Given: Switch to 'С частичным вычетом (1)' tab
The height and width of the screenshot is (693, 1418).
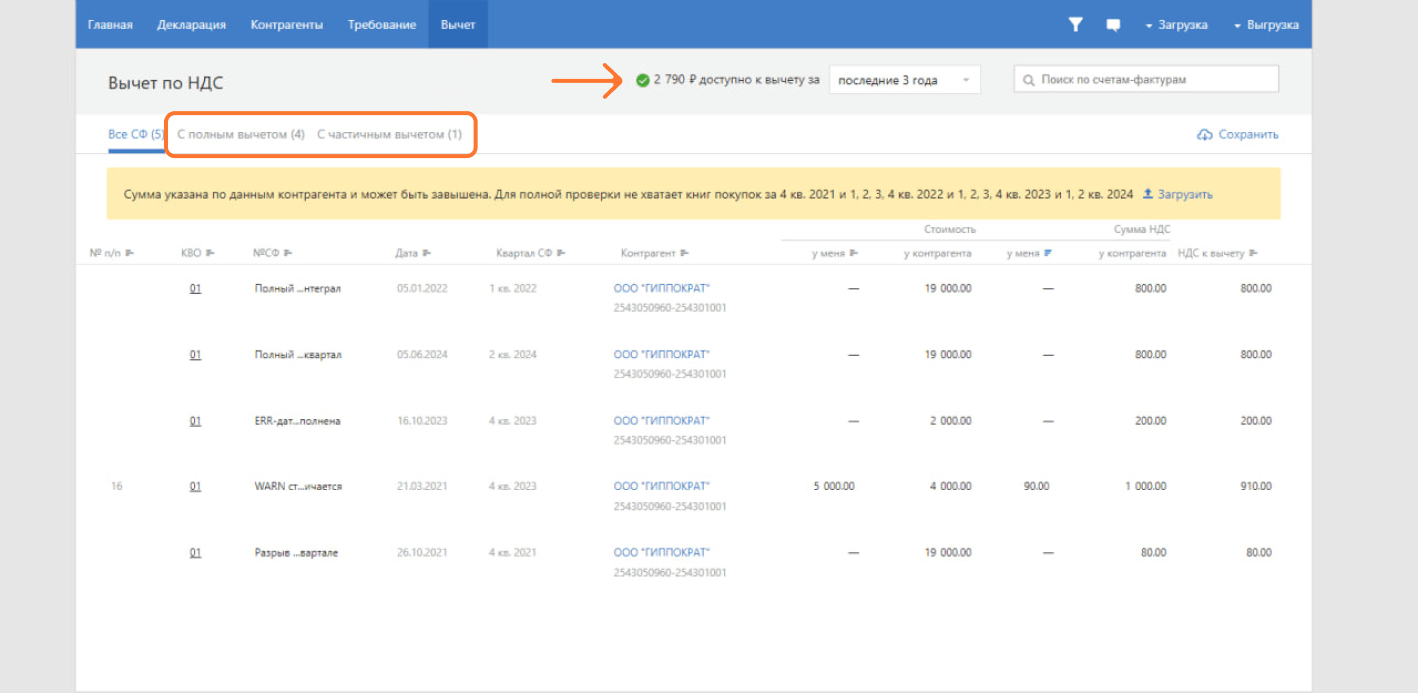Looking at the screenshot, I should (389, 135).
